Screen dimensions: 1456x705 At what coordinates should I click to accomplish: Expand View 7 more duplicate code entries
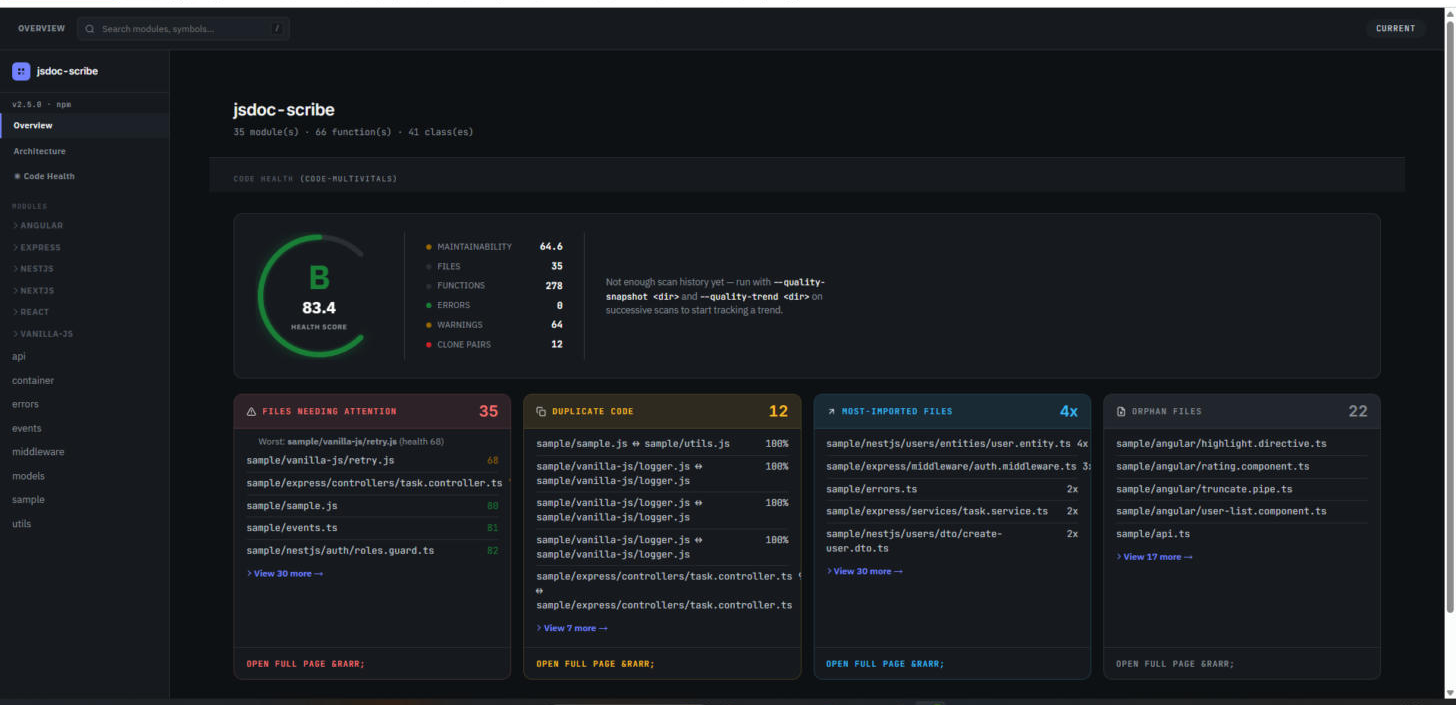572,628
